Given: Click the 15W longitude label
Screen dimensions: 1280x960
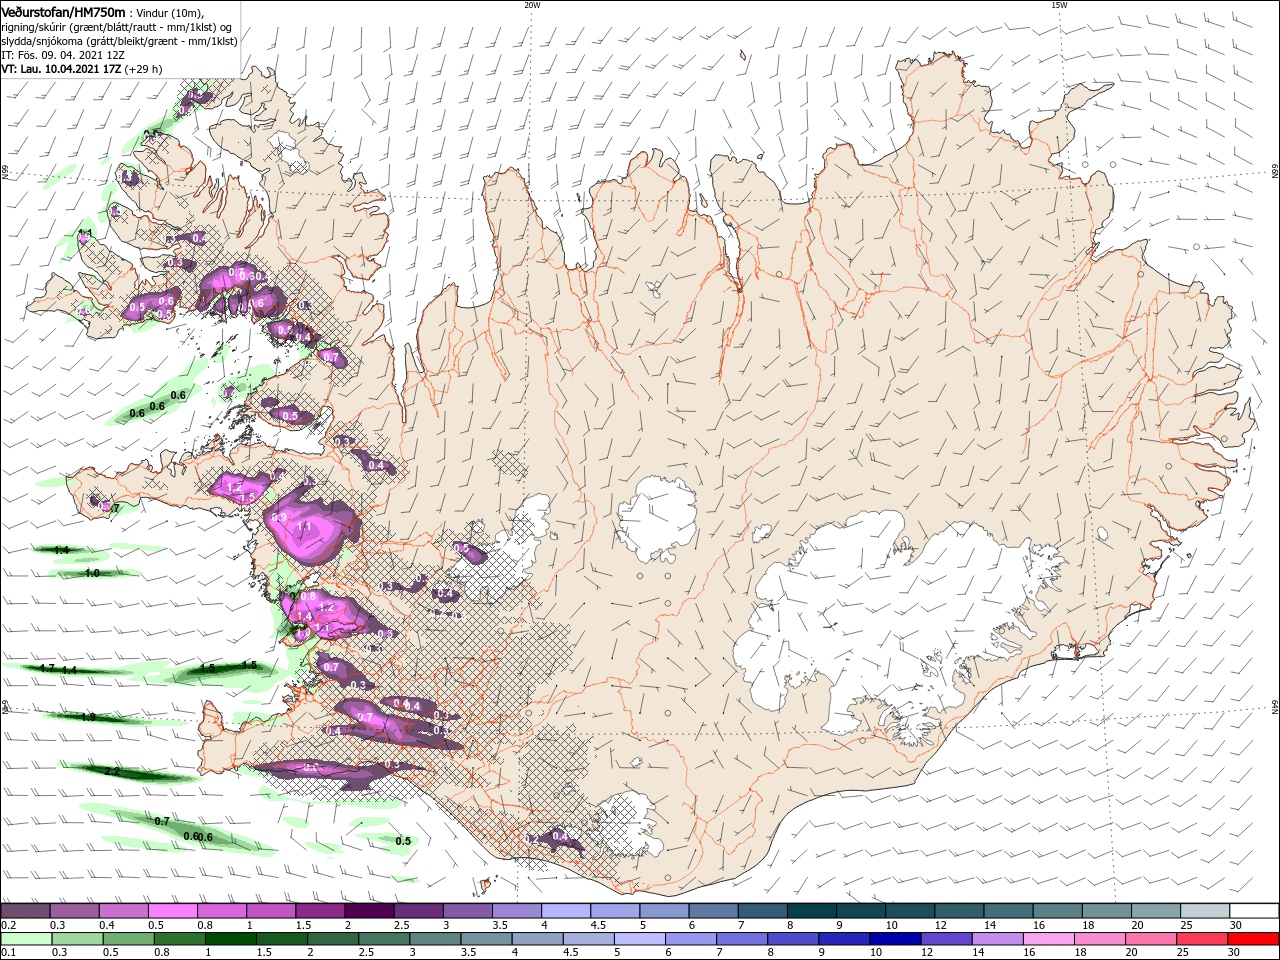Looking at the screenshot, I should tap(1059, 5).
